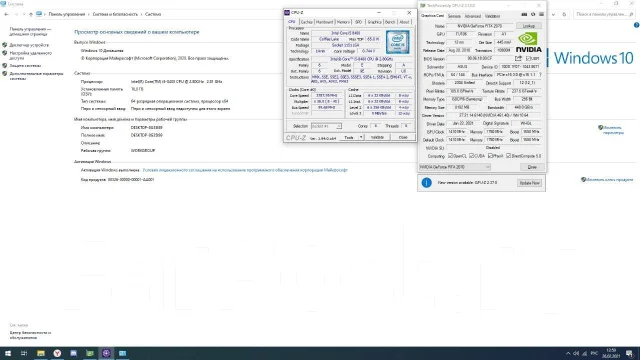Open 'Защита системы' sidebar link

[25, 66]
